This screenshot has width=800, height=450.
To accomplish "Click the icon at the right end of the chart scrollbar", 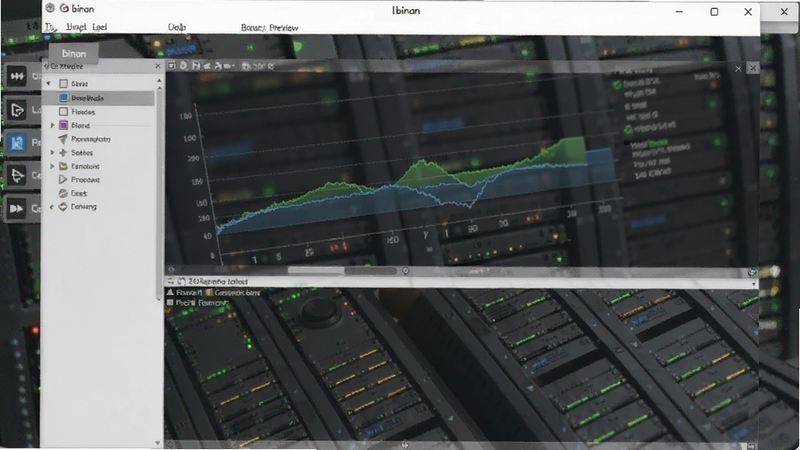I will point(752,271).
